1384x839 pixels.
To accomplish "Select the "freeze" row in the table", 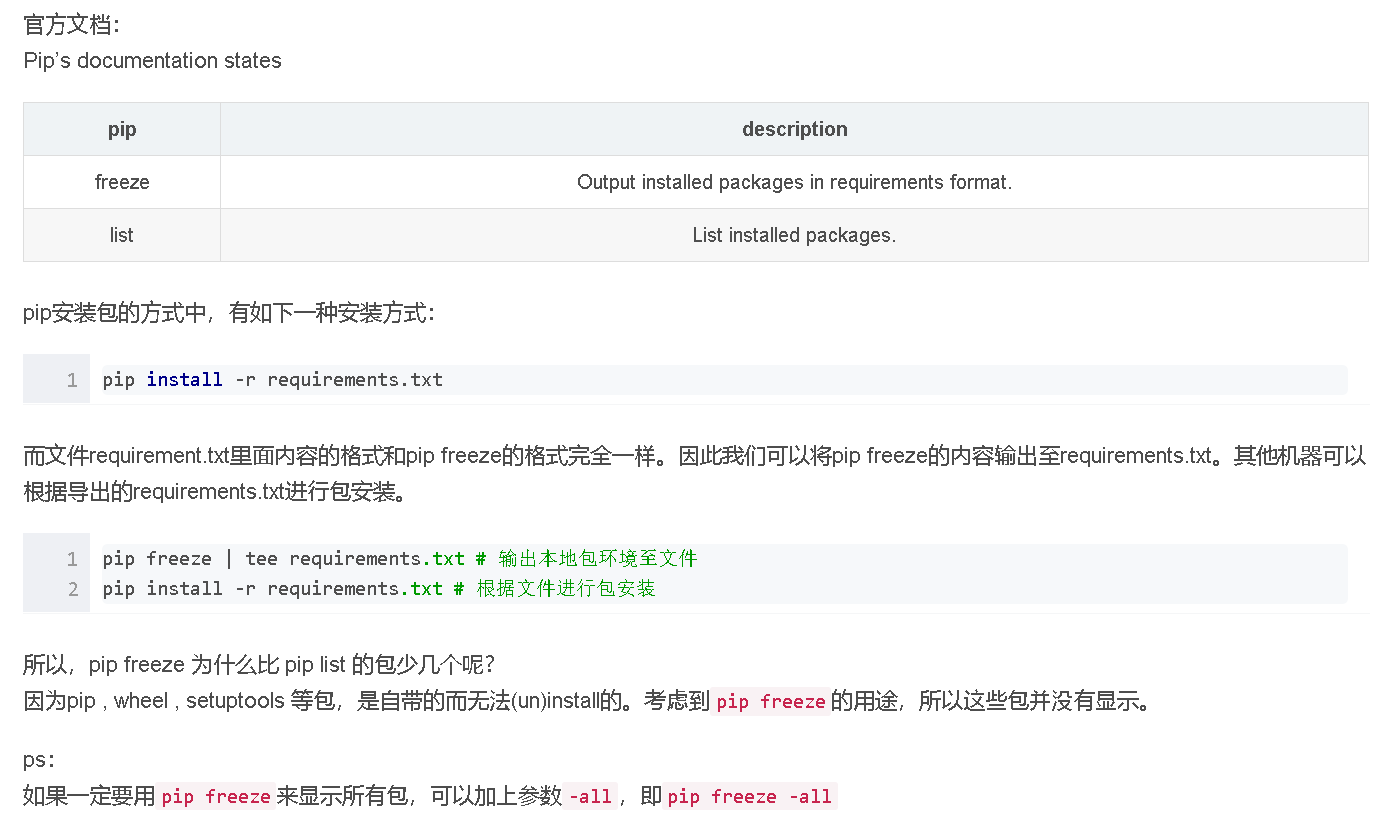I will 121,181.
